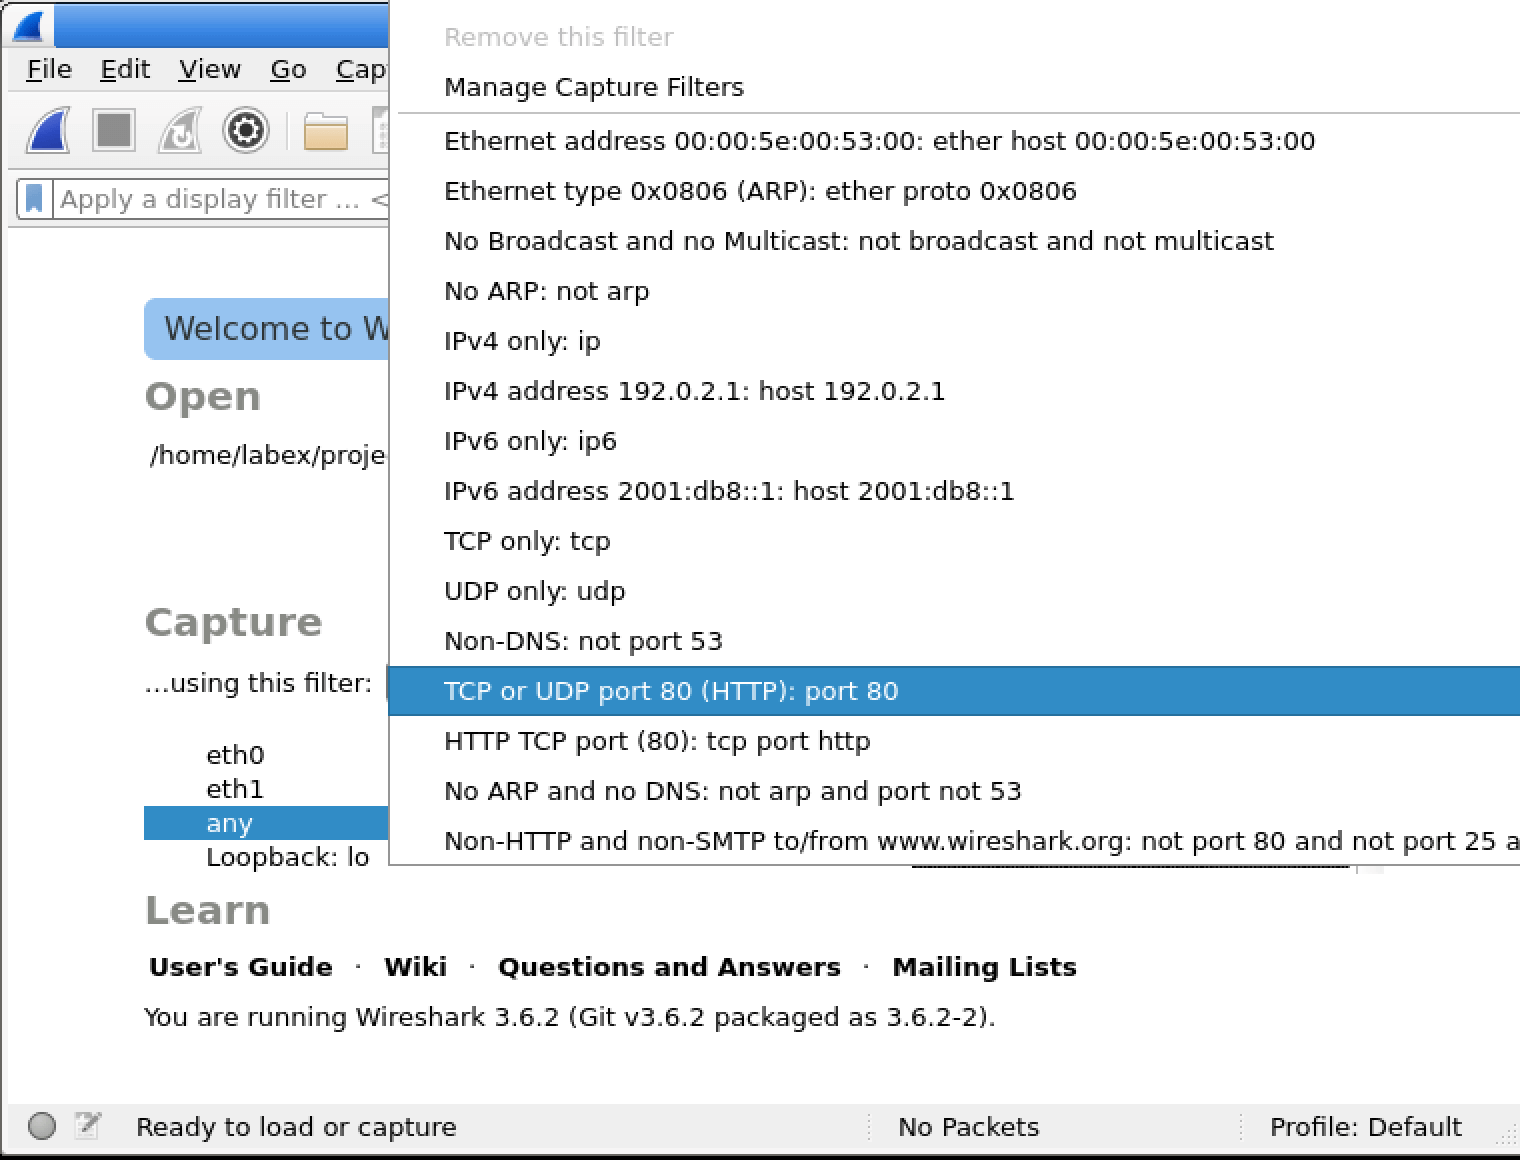
Task: Open the User's Guide link
Action: [240, 967]
